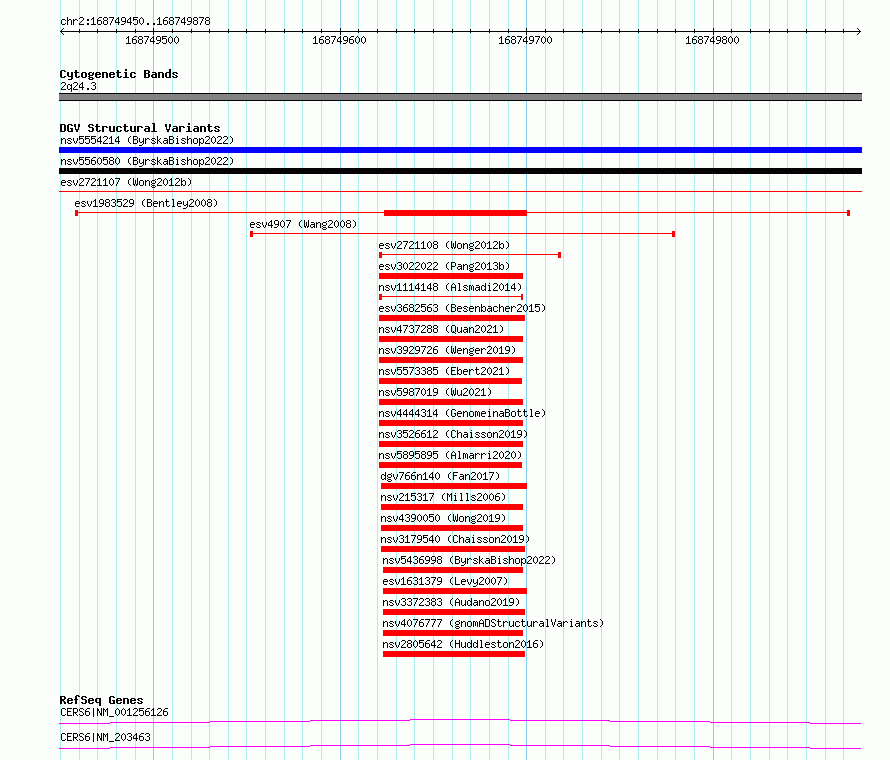Open the esv2721108 (Wong2012b) variant label
This screenshot has height=760, width=890.
(x=444, y=245)
